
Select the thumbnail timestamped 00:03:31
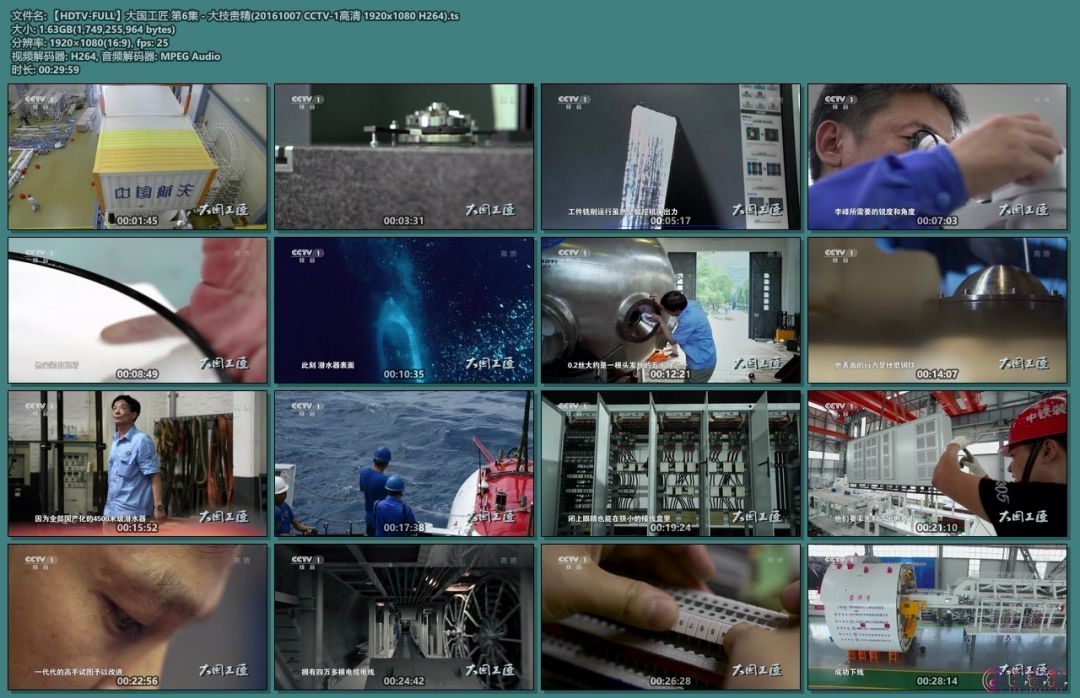click(404, 156)
